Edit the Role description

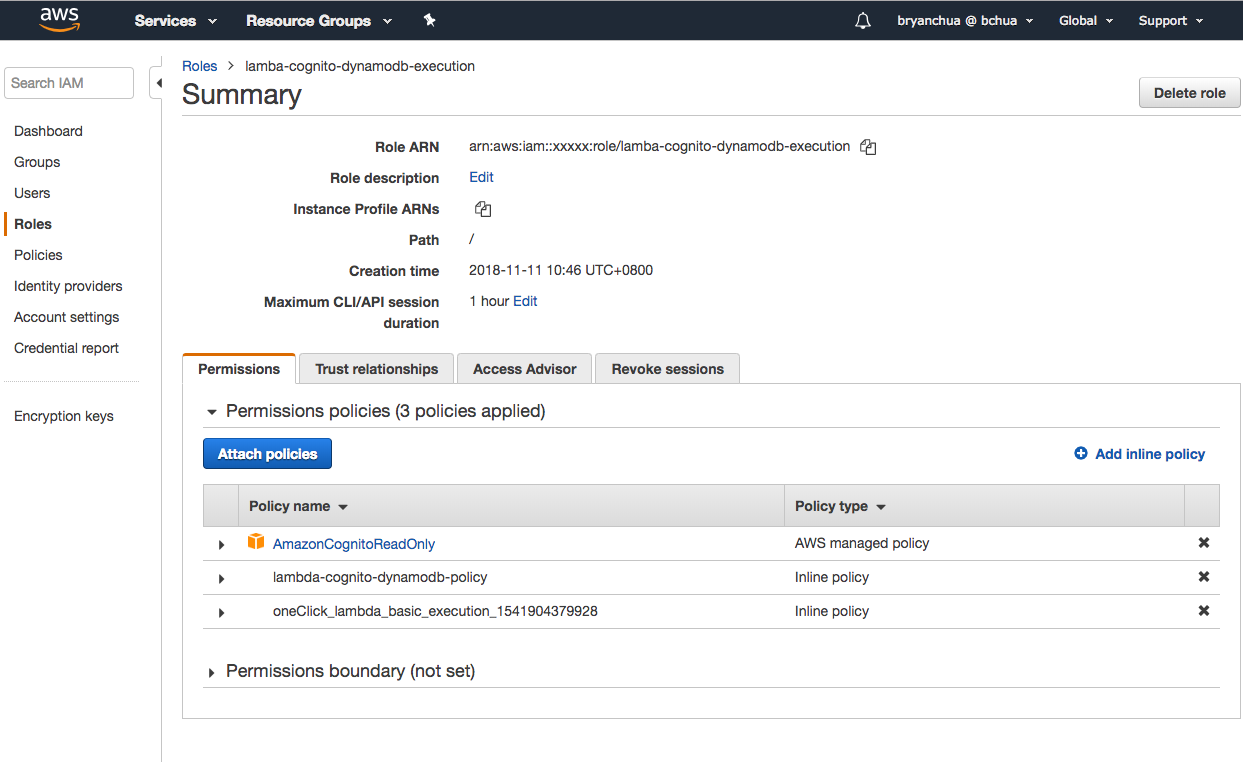[x=481, y=177]
